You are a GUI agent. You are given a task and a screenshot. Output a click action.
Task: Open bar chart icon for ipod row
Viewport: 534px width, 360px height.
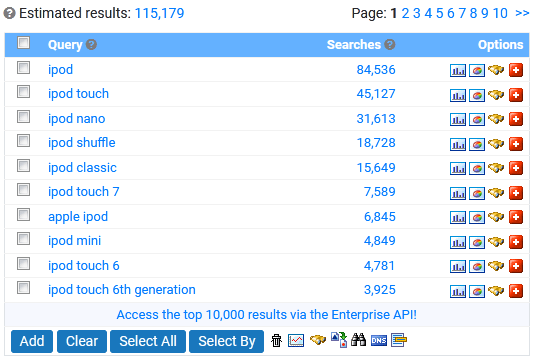(458, 71)
